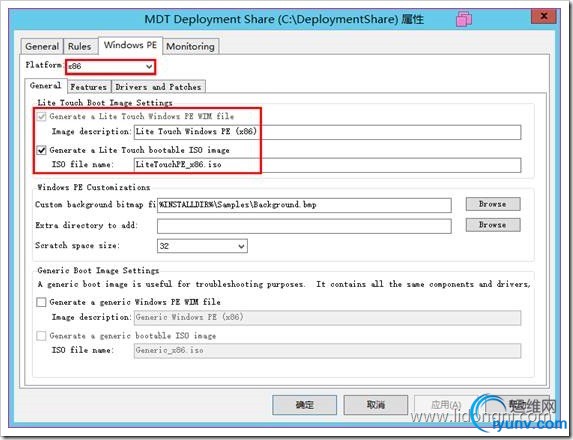The image size is (573, 440).
Task: Click the Generic Windows PE image description field
Action: click(x=327, y=318)
